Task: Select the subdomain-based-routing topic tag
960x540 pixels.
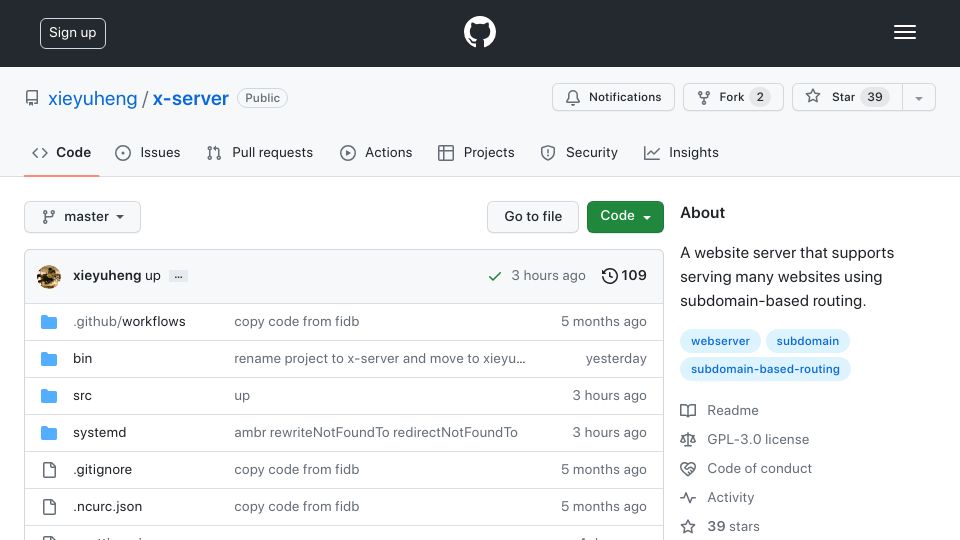Action: 765,369
